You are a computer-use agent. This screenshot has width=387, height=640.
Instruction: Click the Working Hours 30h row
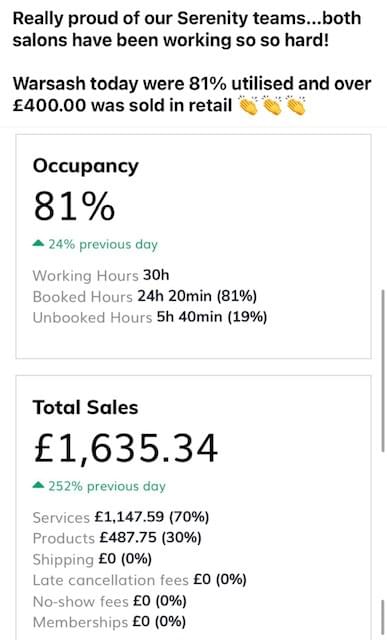click(x=101, y=276)
